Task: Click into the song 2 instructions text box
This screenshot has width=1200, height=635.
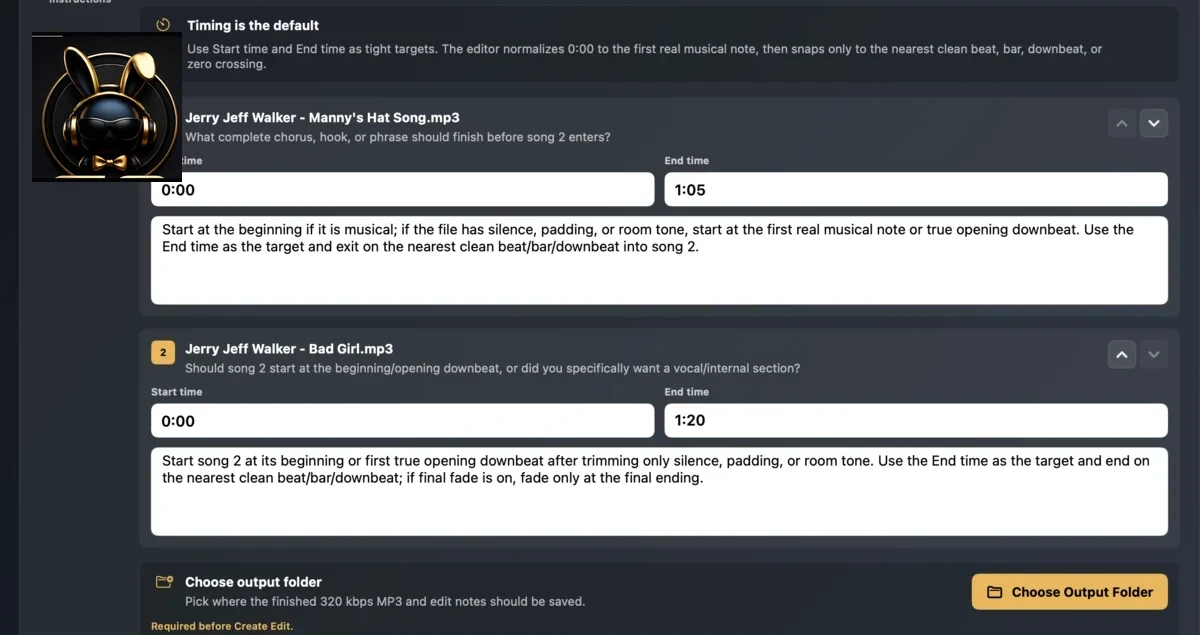Action: pos(659,491)
